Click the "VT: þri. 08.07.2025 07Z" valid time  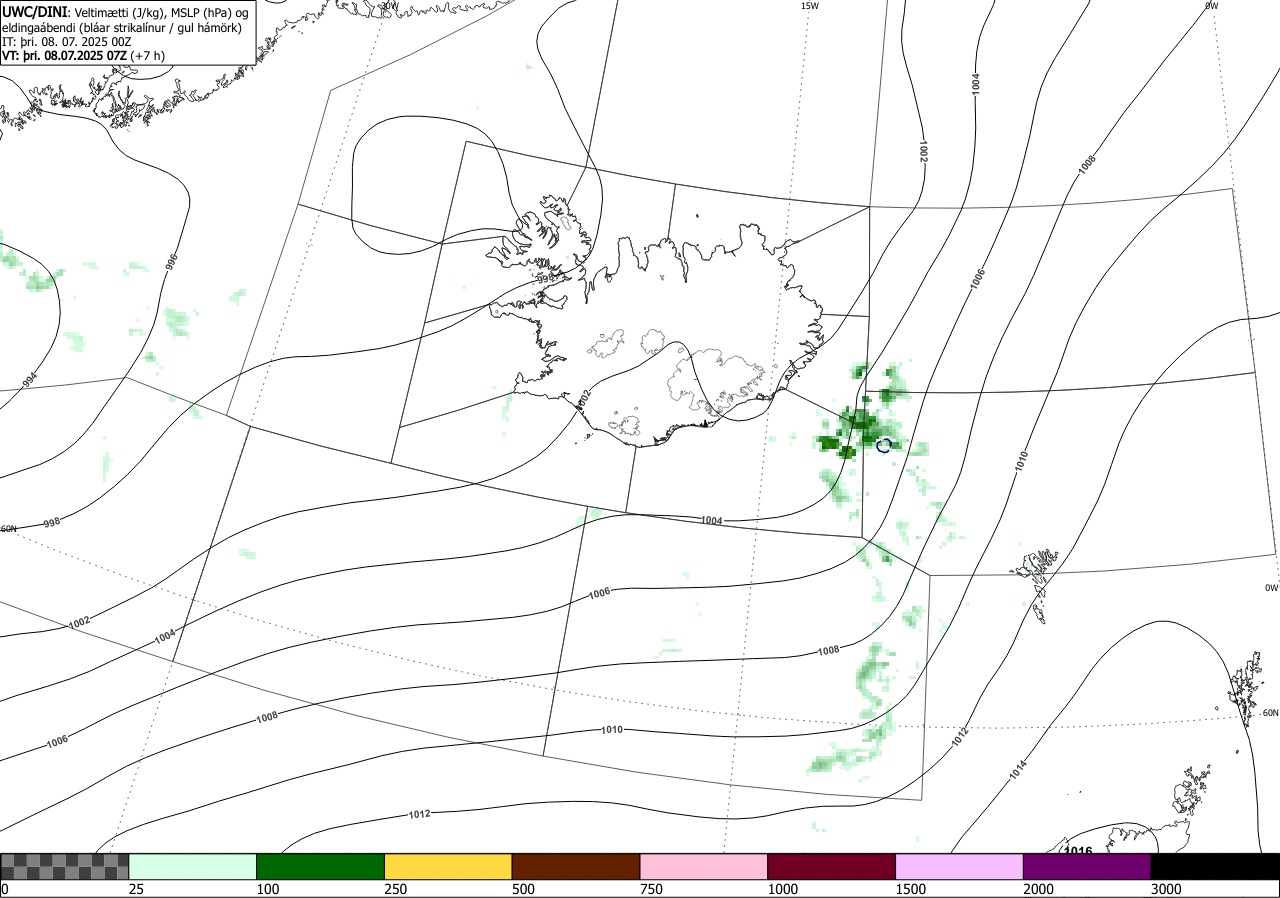tap(65, 56)
